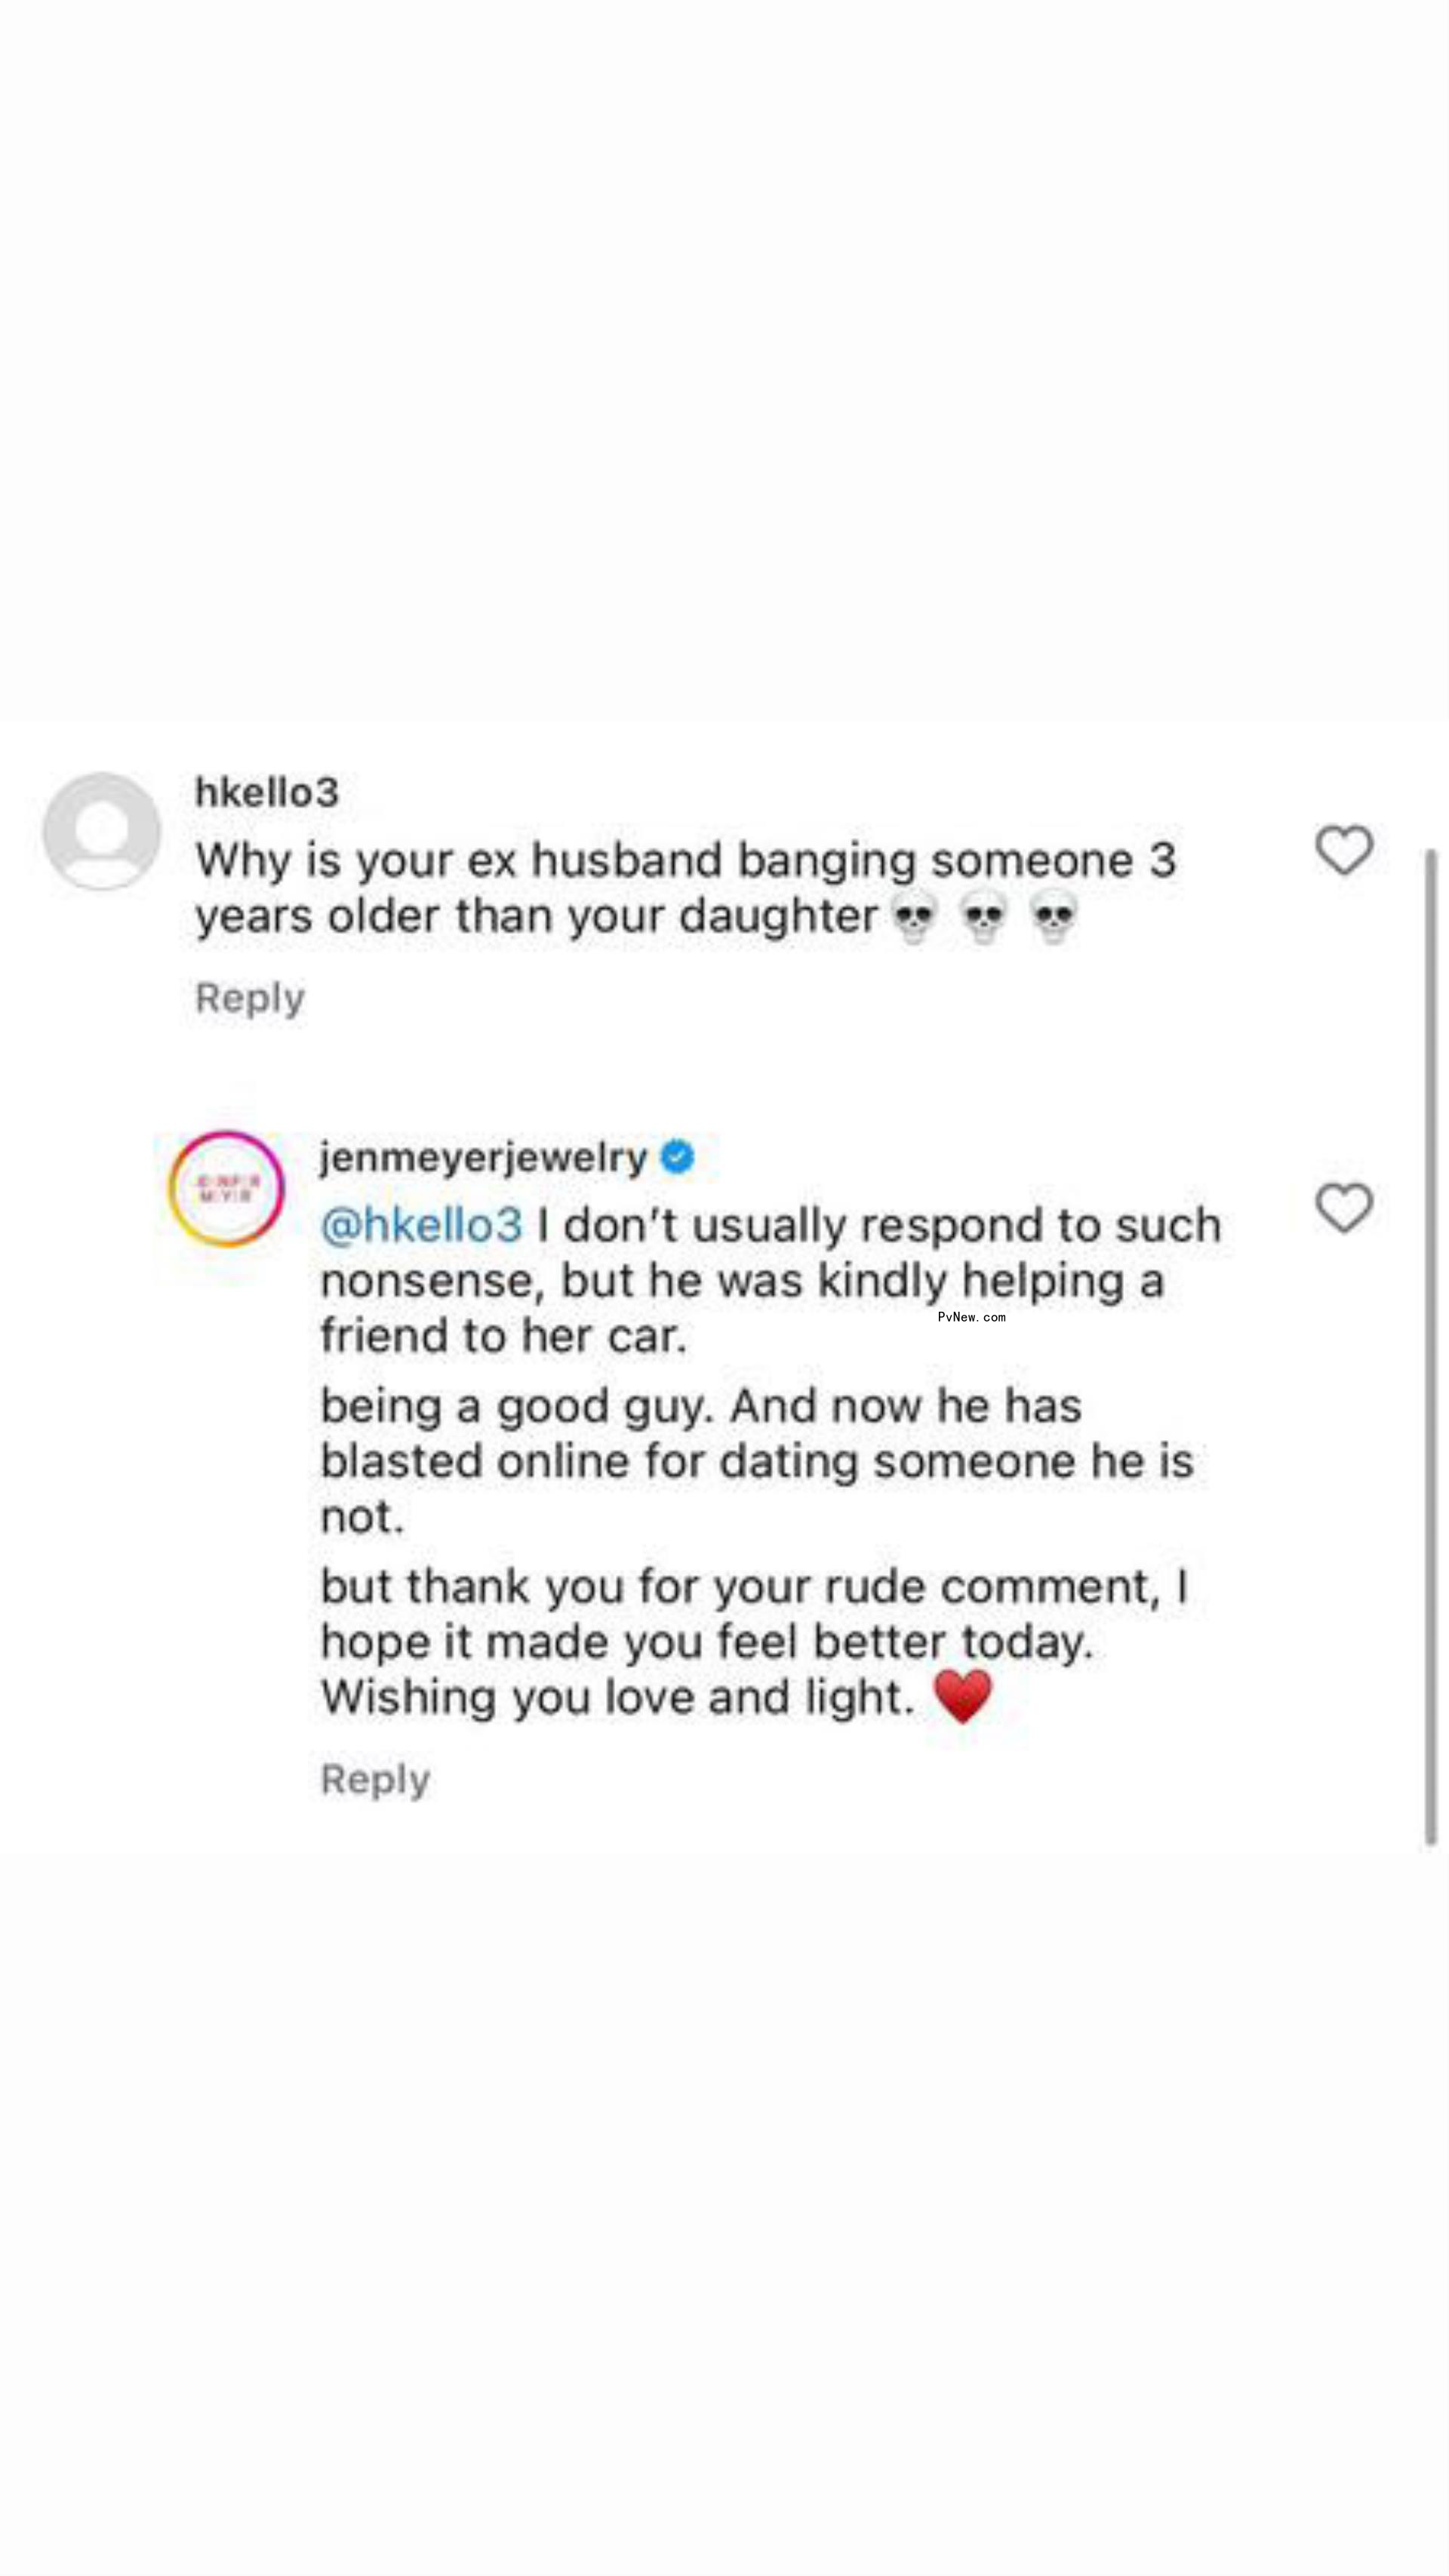The image size is (1449, 2576).
Task: Click the 'being a good guy' paragraph
Action: click(x=757, y=1461)
